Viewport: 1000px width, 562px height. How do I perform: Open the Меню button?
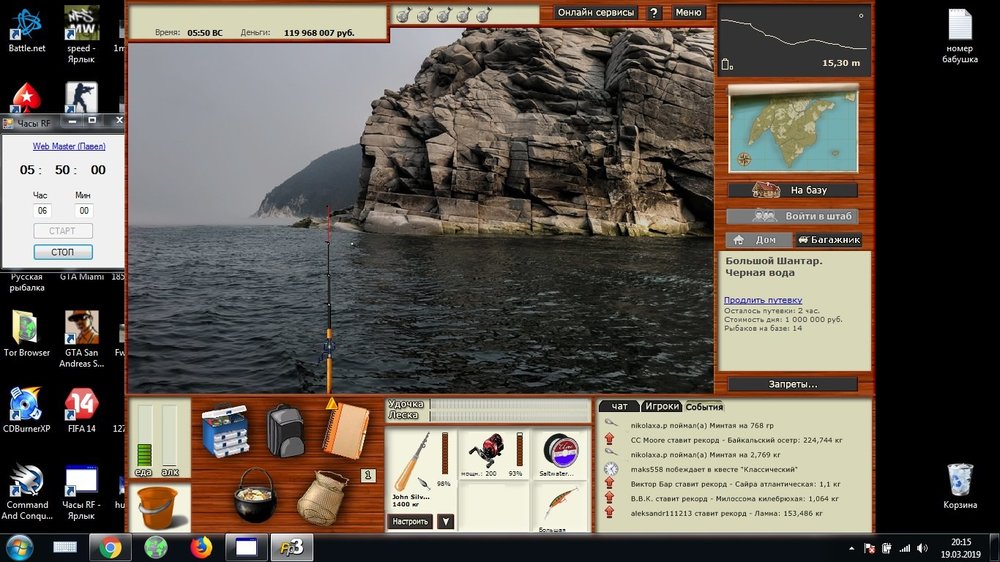pos(688,13)
